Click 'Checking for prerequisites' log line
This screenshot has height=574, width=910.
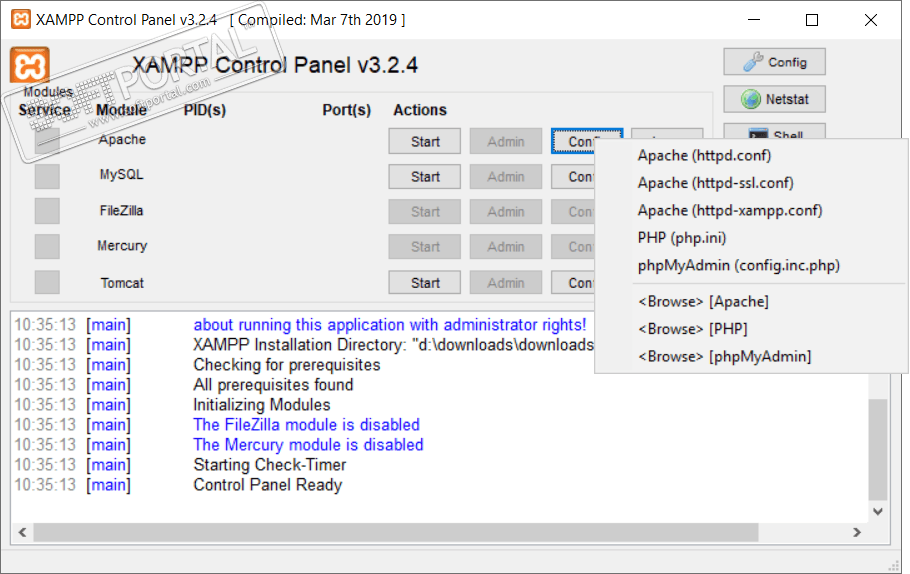[x=287, y=364]
